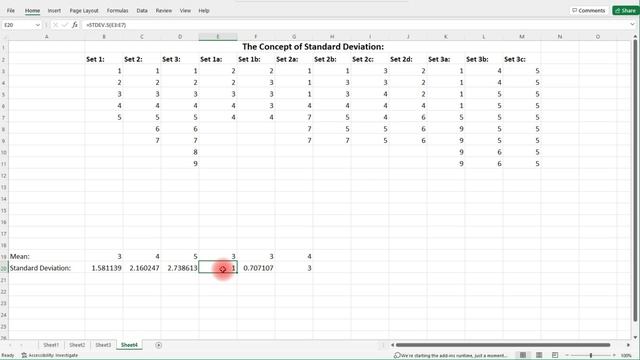
Task: Add a new sheet with plus icon
Action: 158,345
